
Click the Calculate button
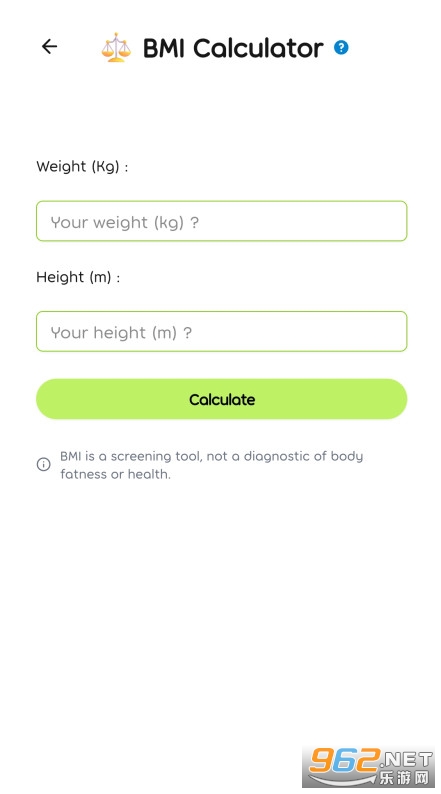pos(221,399)
